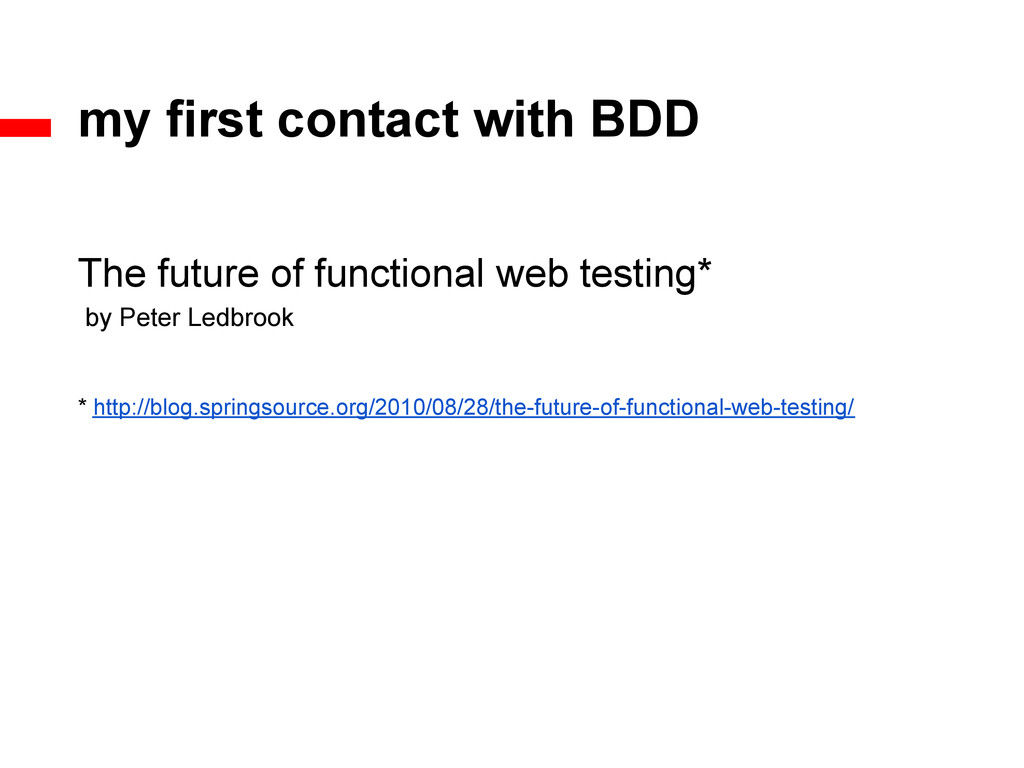Click the asterisk before the URL footnote

pos(82,404)
